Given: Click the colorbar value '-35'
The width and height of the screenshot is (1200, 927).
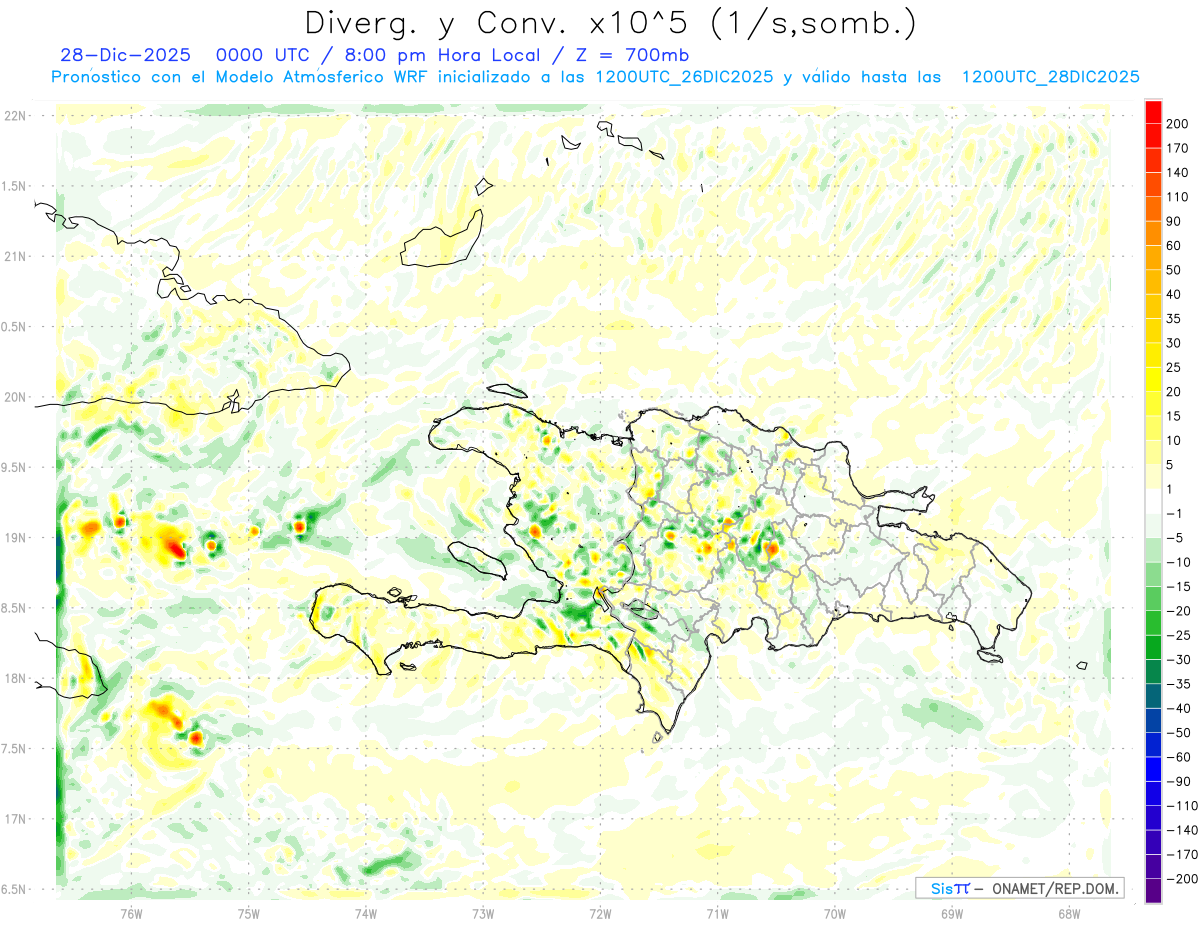Looking at the screenshot, I should pyautogui.click(x=1178, y=684).
